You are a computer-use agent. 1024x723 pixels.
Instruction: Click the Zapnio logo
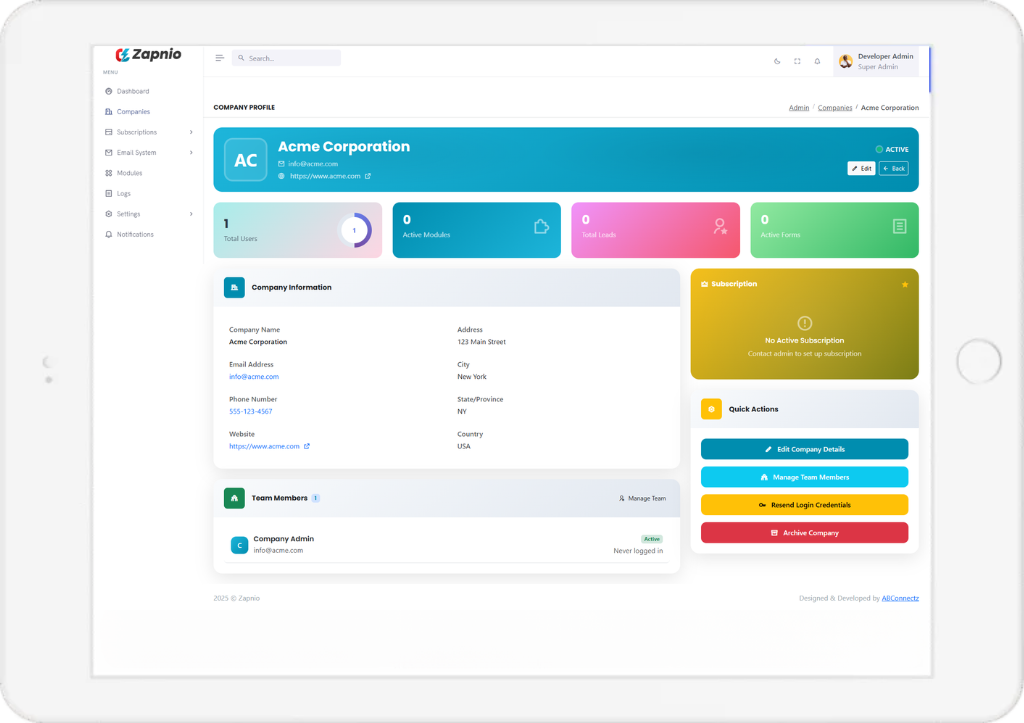coord(148,55)
